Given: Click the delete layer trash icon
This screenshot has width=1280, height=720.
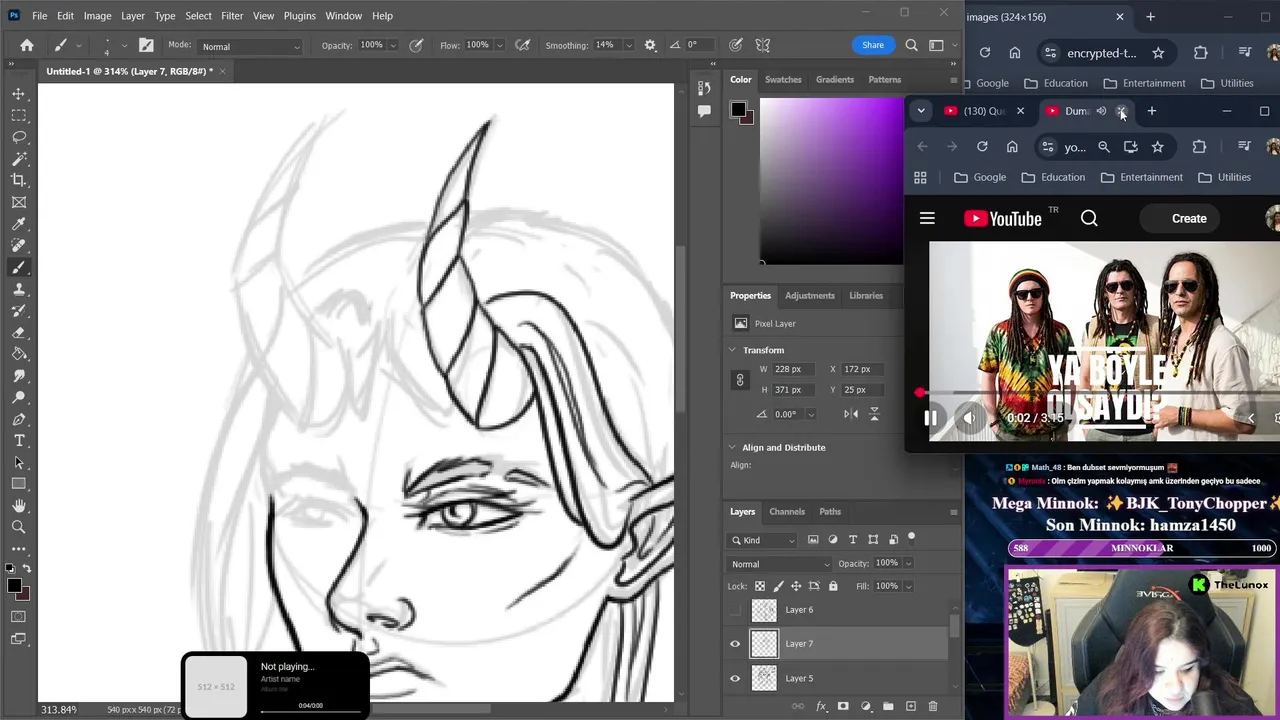Looking at the screenshot, I should point(933,706).
